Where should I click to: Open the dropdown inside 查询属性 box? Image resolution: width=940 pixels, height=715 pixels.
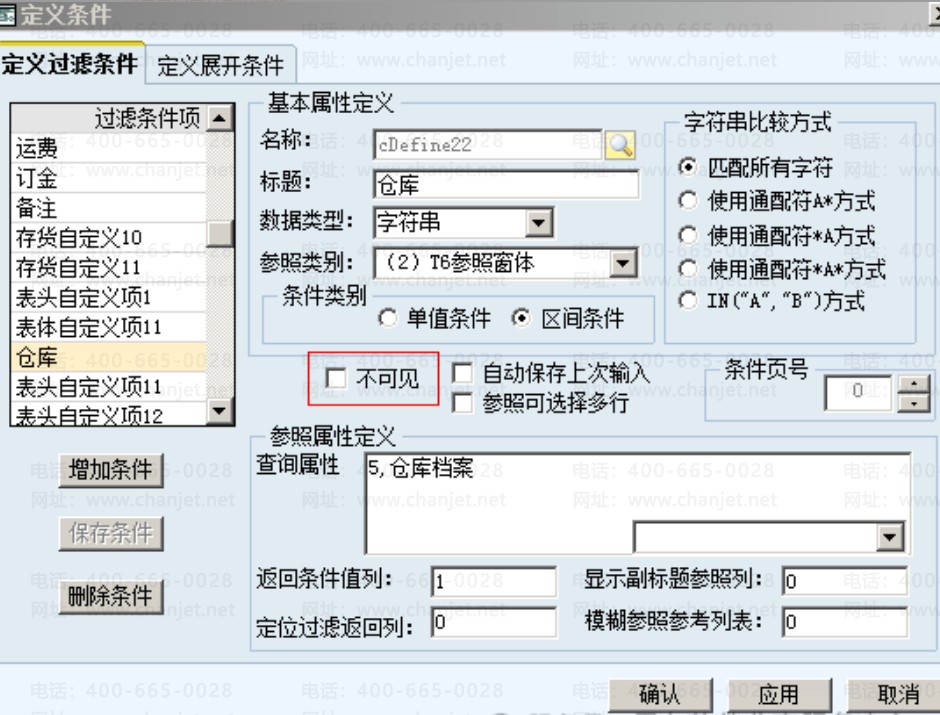(x=890, y=537)
